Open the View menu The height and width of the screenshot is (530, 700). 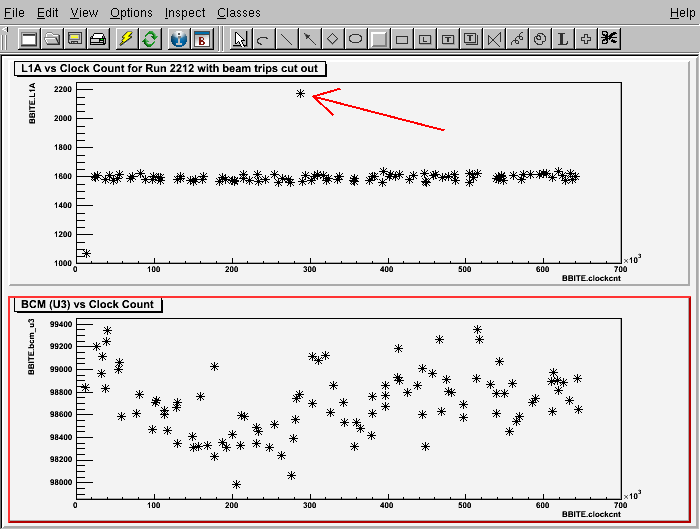[x=84, y=13]
